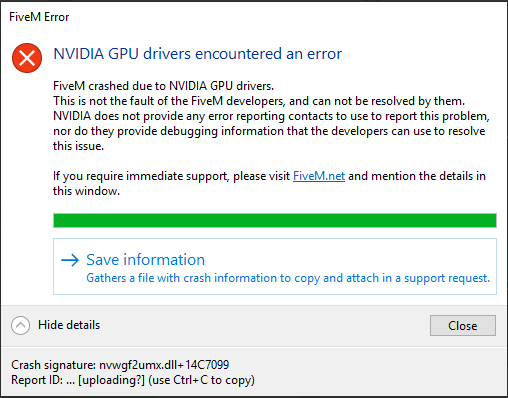Click the 'NVIDIA does not provide any error reporting' line
The image size is (508, 398).
tap(271, 116)
